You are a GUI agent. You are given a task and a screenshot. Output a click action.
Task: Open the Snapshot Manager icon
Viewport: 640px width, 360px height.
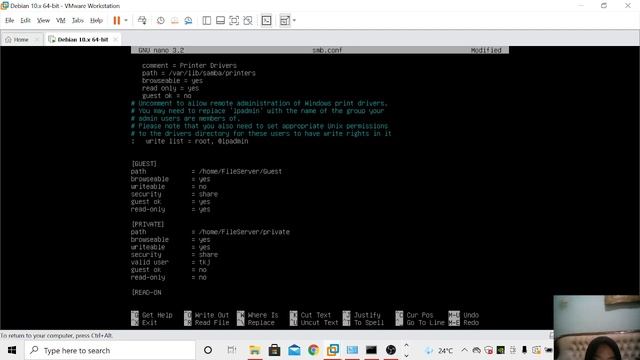[x=188, y=20]
